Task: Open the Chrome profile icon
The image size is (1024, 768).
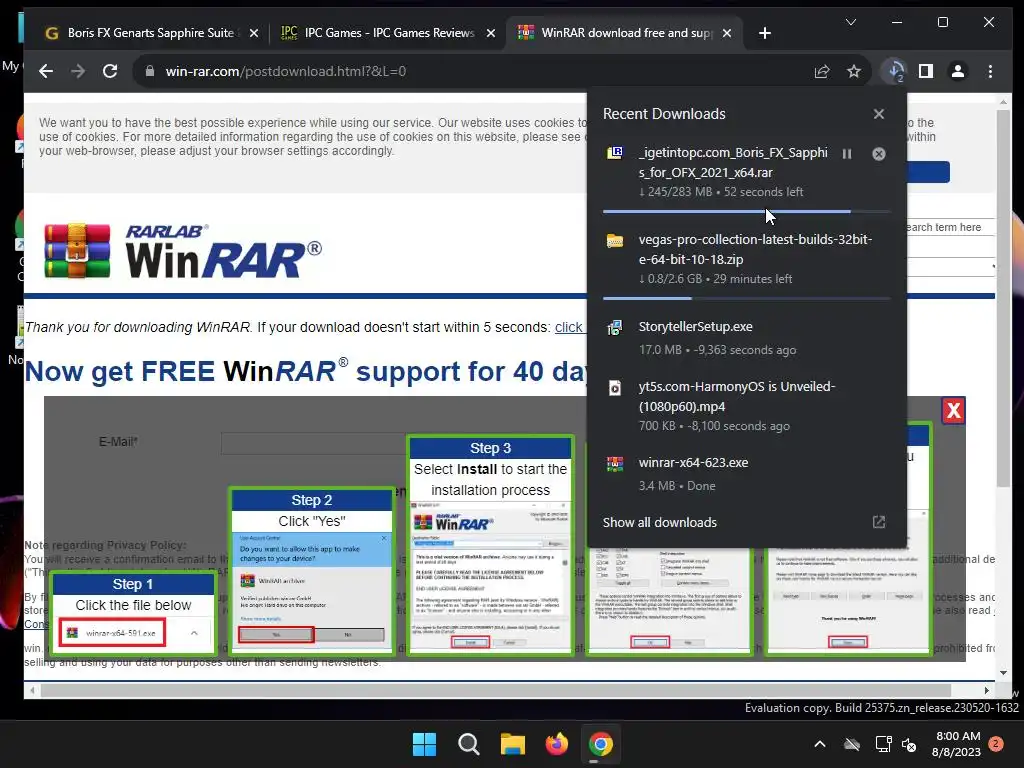Action: [958, 71]
